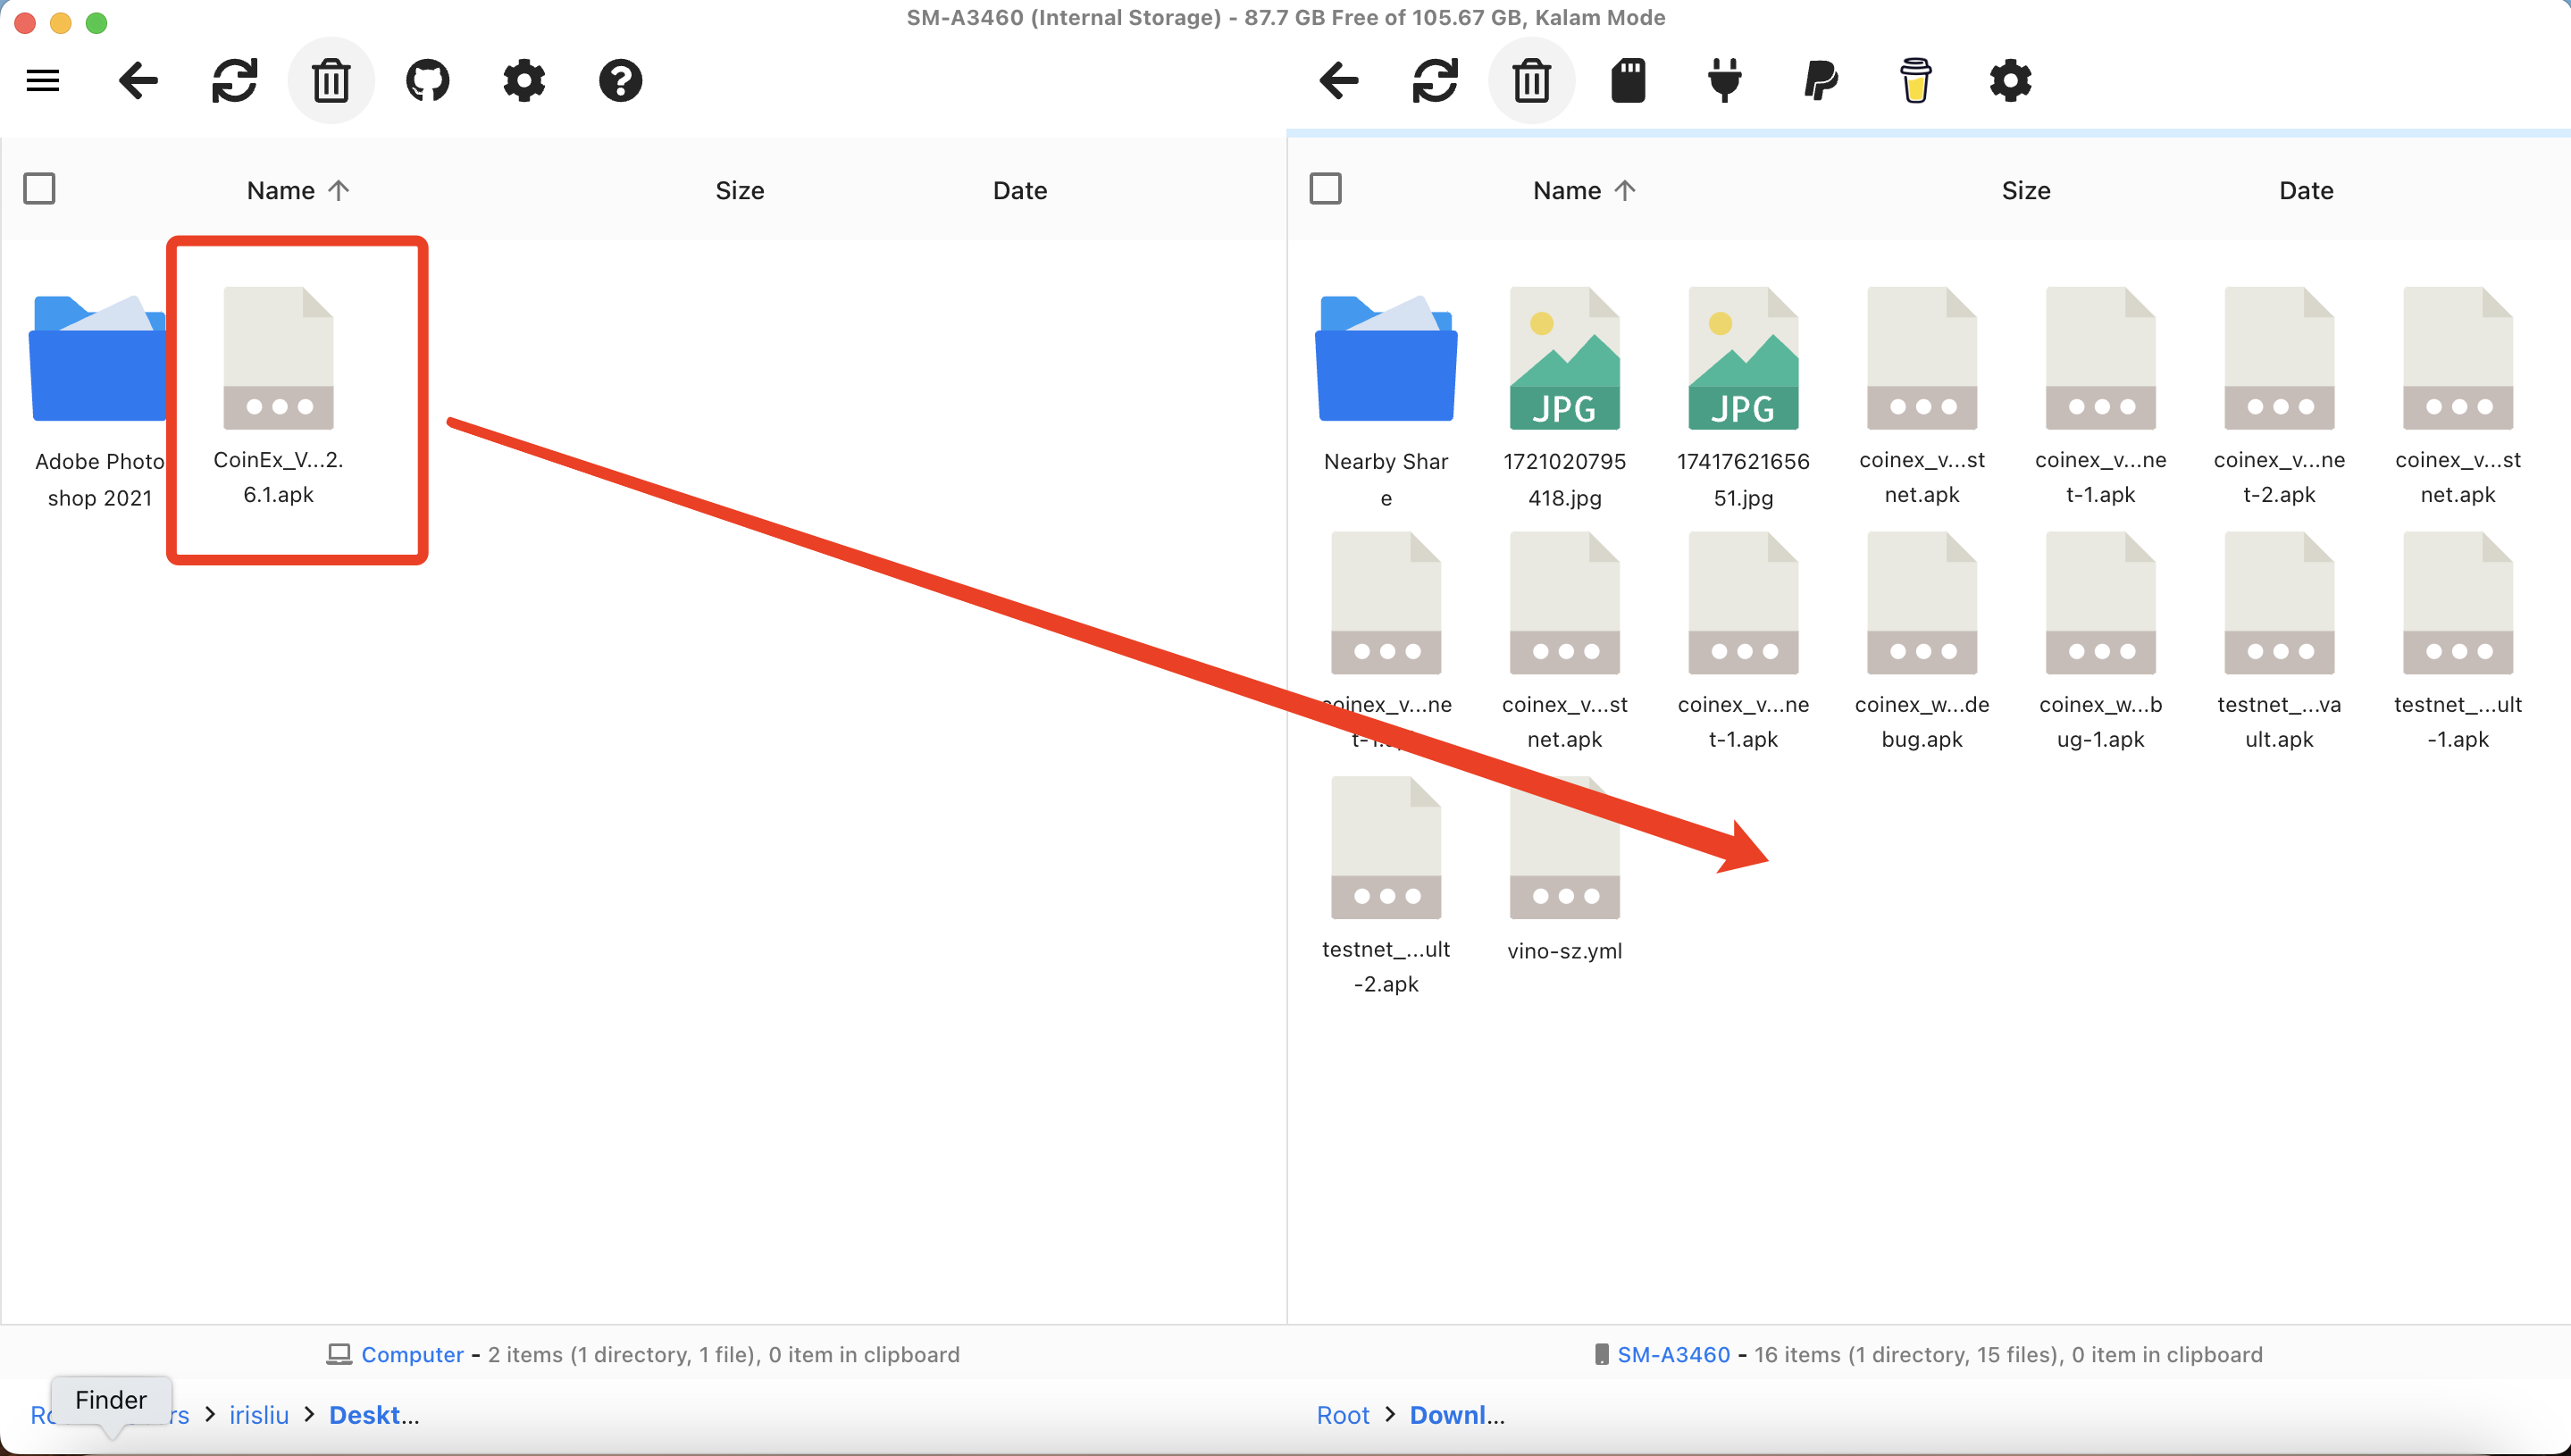Image resolution: width=2571 pixels, height=1456 pixels.
Task: Click the Buy Me a Coffee cup icon
Action: coord(1915,80)
